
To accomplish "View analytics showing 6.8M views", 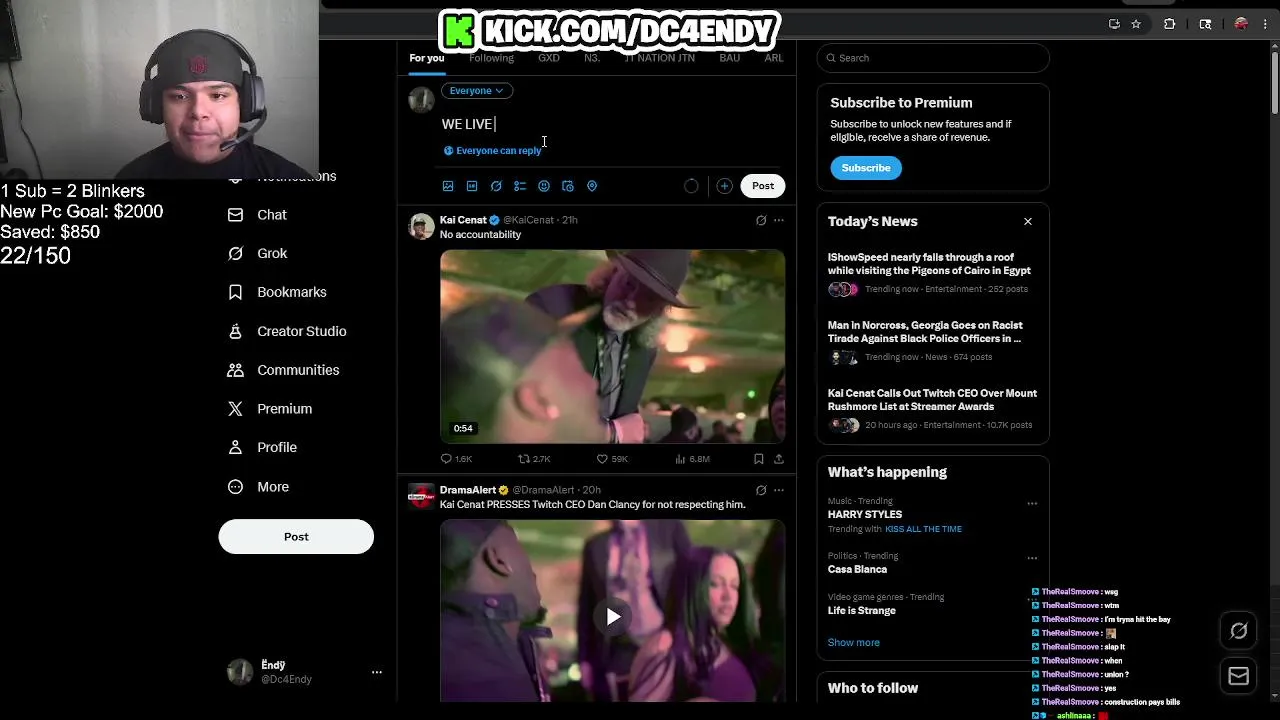I will click(692, 459).
